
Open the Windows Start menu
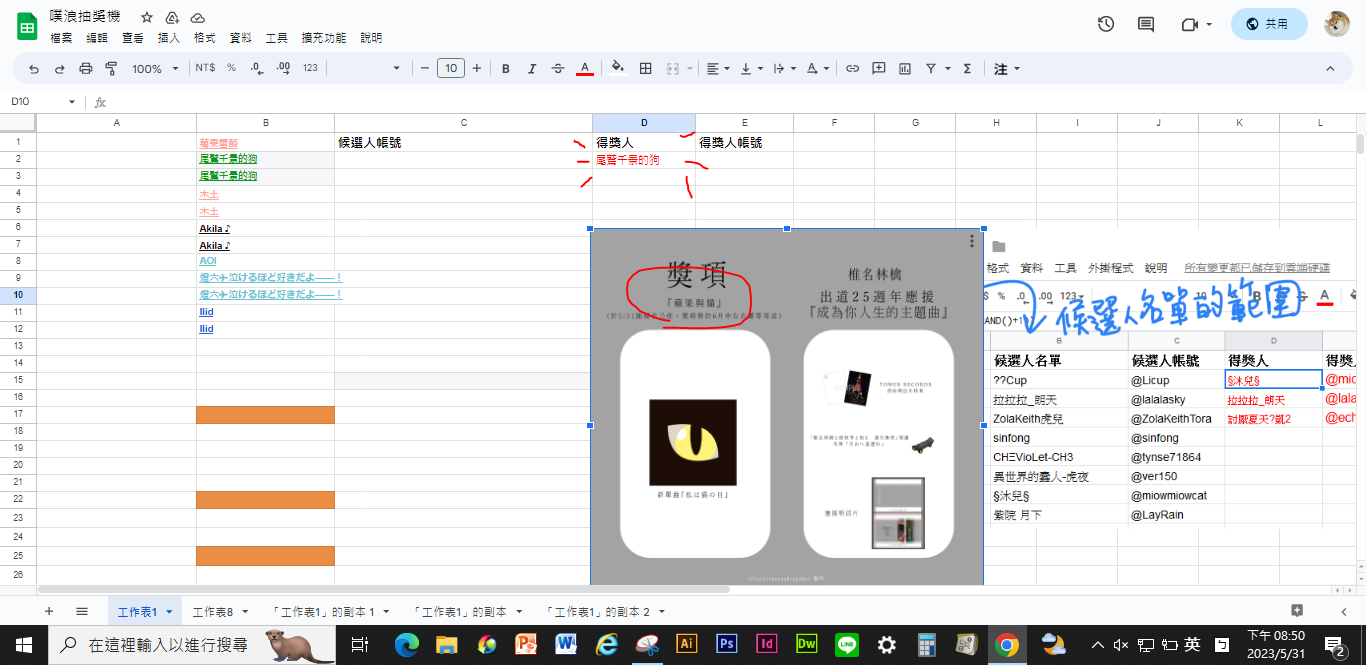coord(23,645)
